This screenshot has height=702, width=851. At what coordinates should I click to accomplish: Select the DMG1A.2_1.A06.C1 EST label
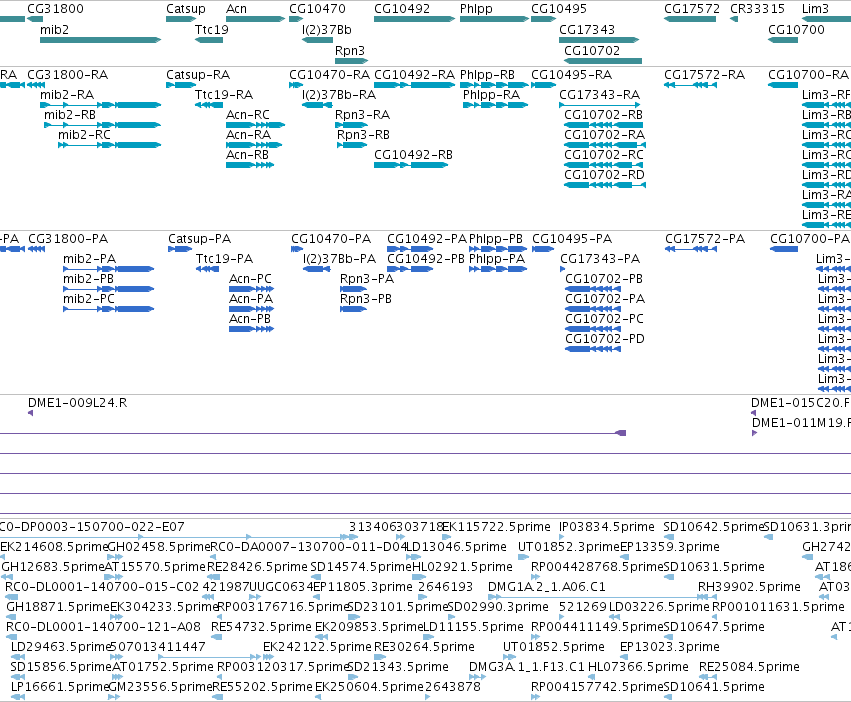[x=547, y=587]
